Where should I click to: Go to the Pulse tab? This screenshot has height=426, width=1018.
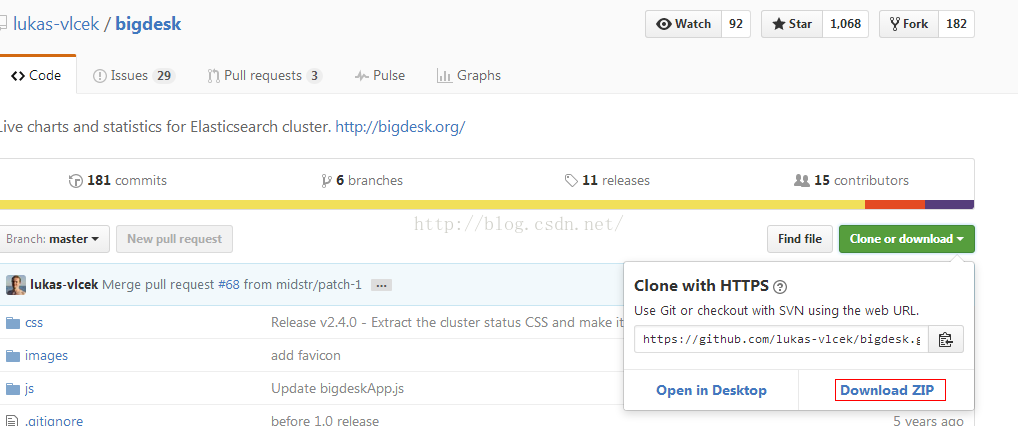380,76
